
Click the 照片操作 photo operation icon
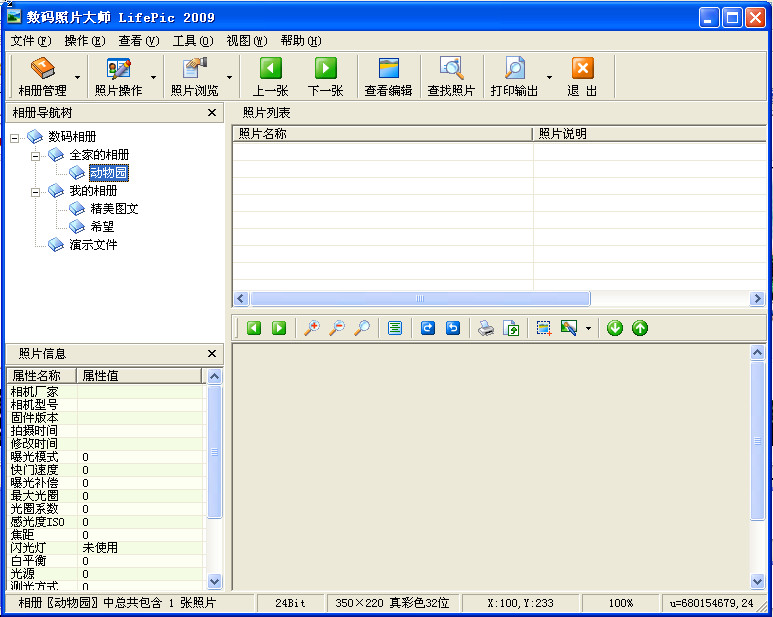point(119,69)
